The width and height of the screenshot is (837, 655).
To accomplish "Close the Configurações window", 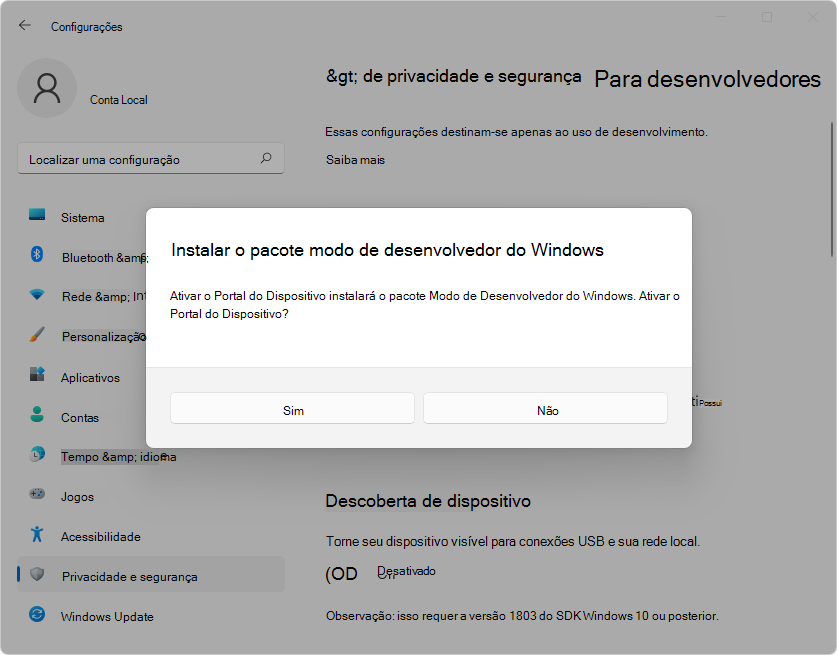I will [x=812, y=17].
